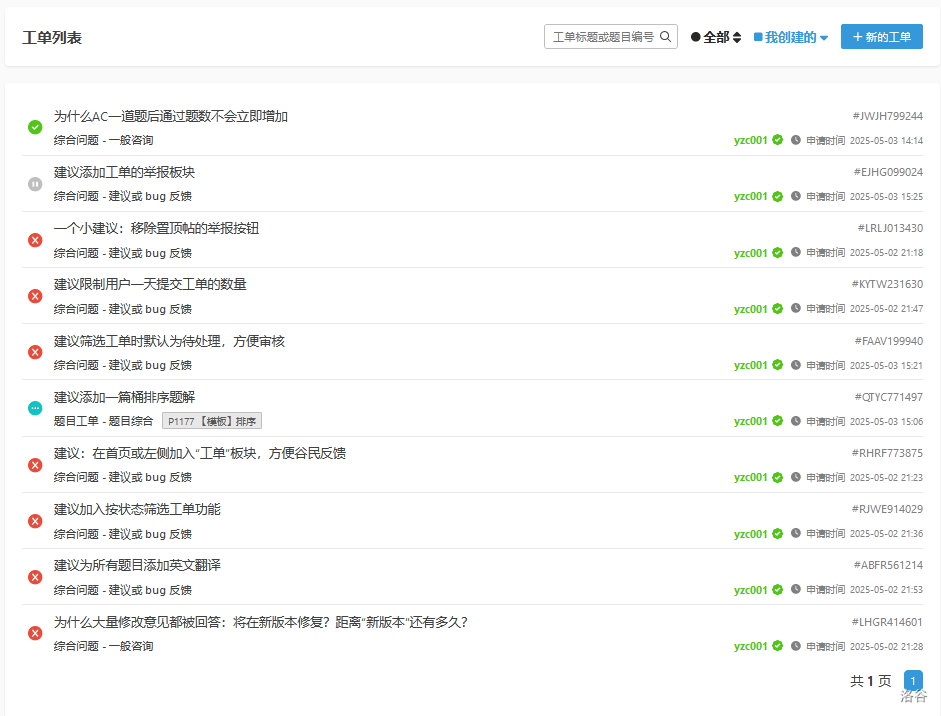The width and height of the screenshot is (941, 716).
Task: Create a ticket with 新的工单 button
Action: point(881,37)
